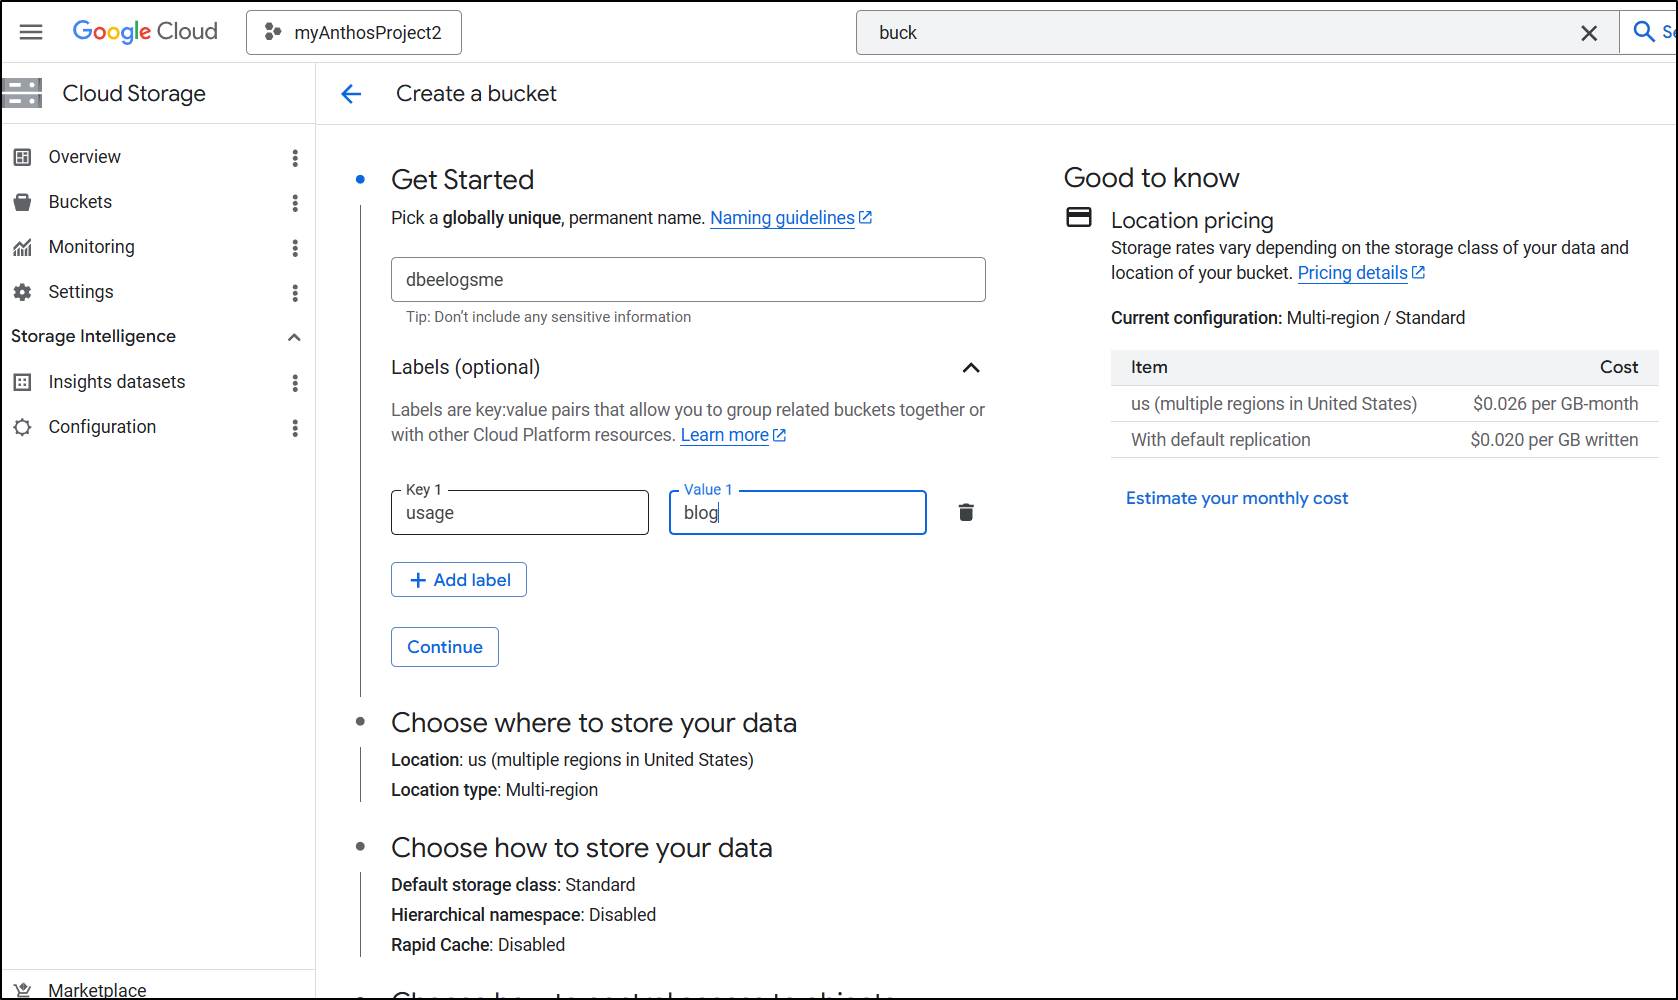Click the back arrow beside Create a bucket

pyautogui.click(x=351, y=94)
